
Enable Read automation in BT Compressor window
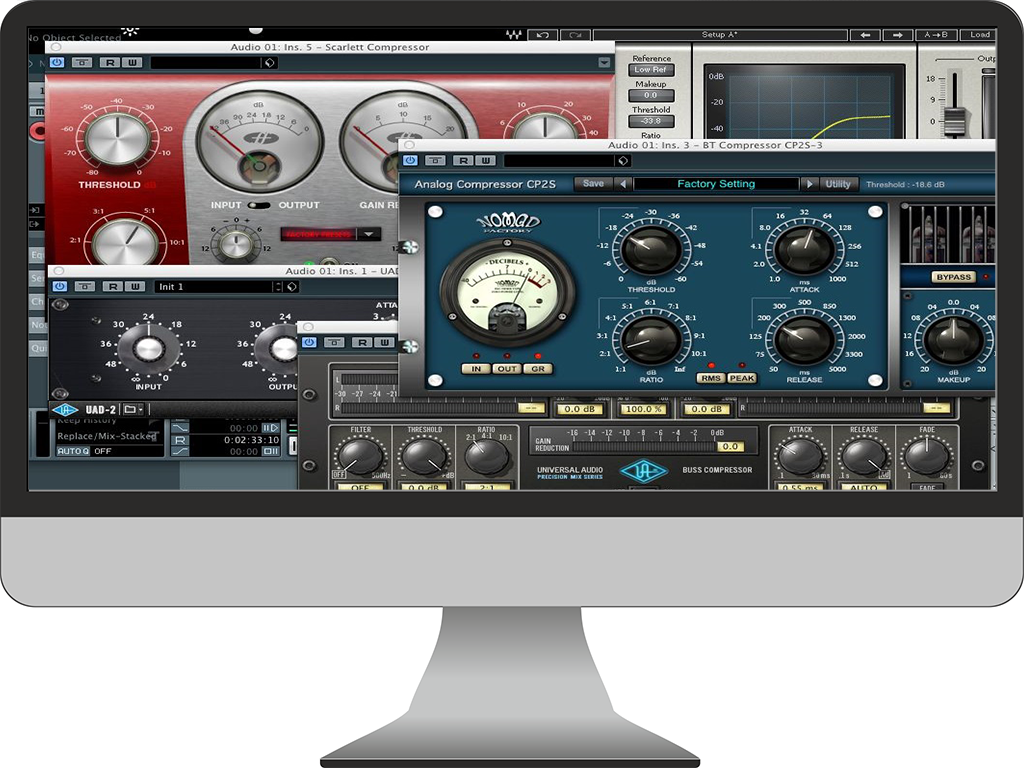pyautogui.click(x=463, y=160)
